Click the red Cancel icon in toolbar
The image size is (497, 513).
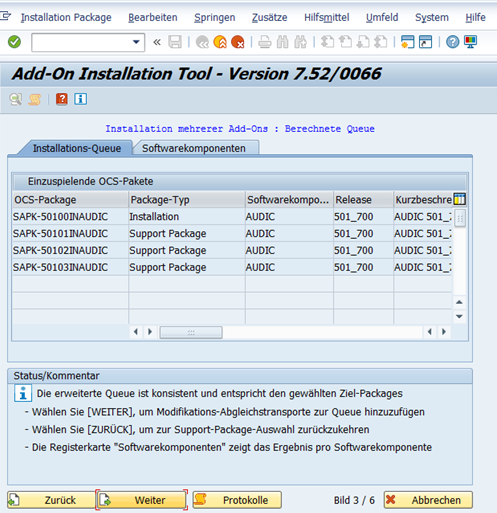pos(238,42)
